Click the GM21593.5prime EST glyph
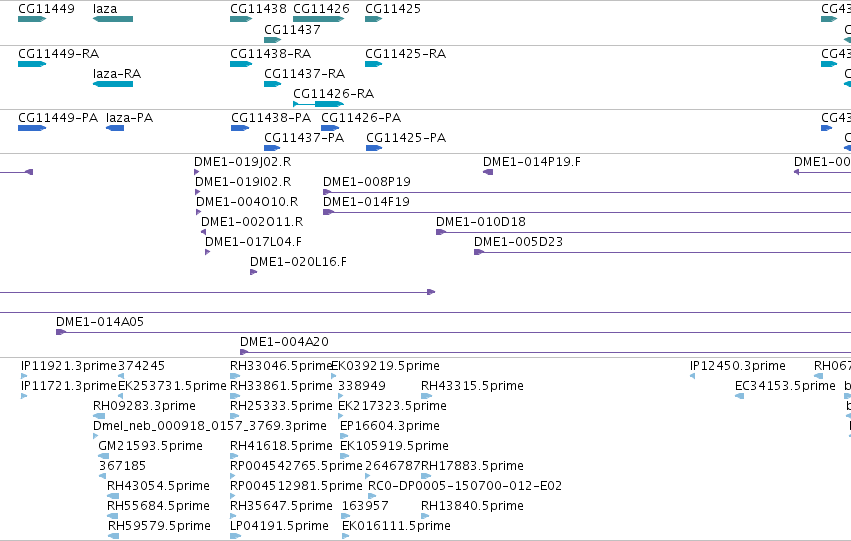 click(103, 456)
